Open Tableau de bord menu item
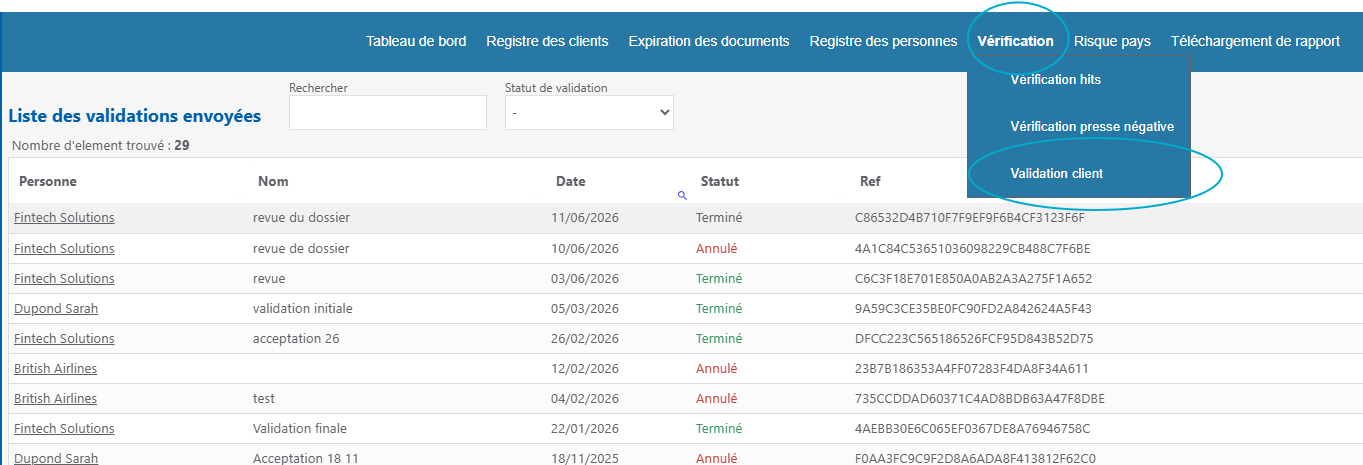Viewport: 1363px width, 465px height. (416, 41)
